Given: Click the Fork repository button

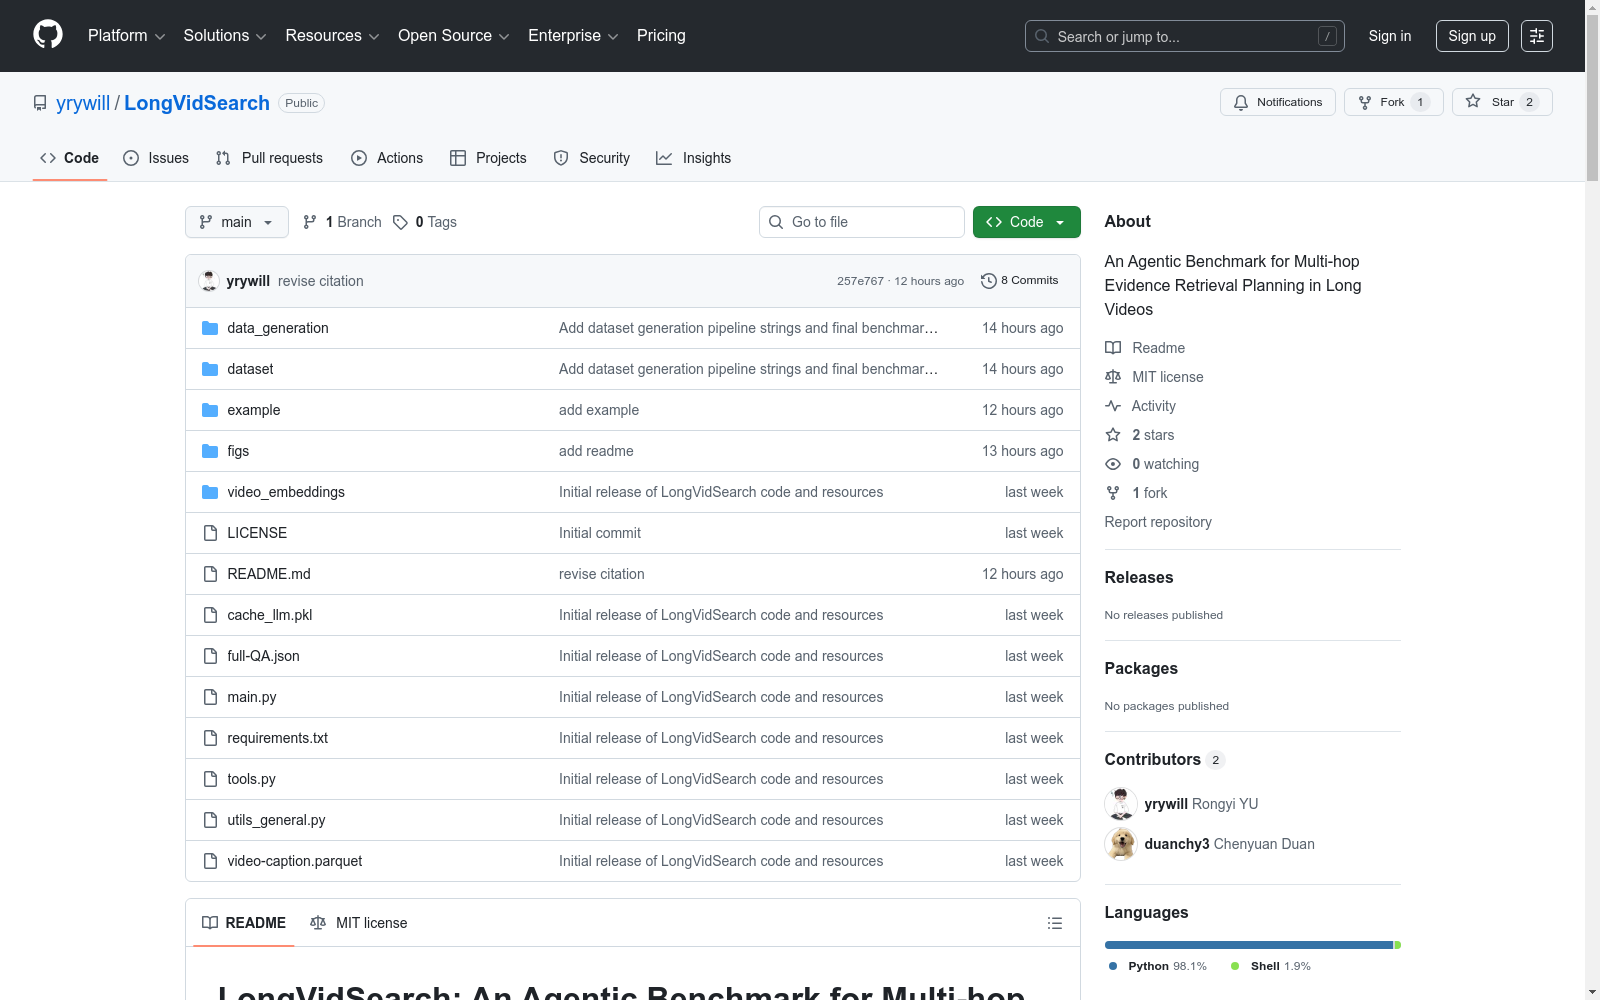Looking at the screenshot, I should pos(1393,102).
